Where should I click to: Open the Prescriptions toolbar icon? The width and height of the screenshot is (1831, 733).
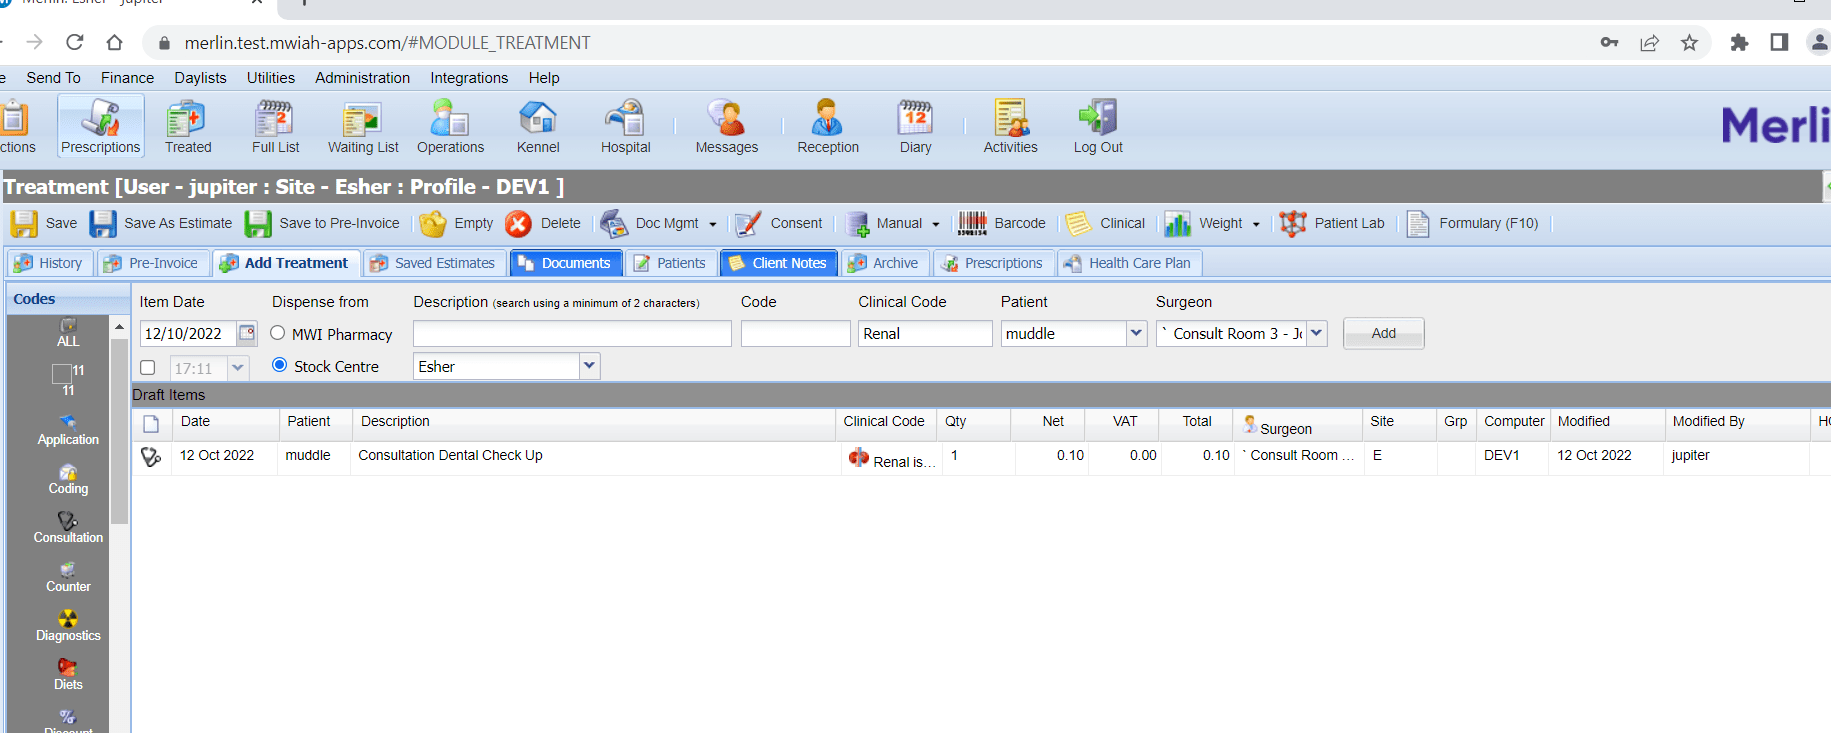pyautogui.click(x=100, y=126)
